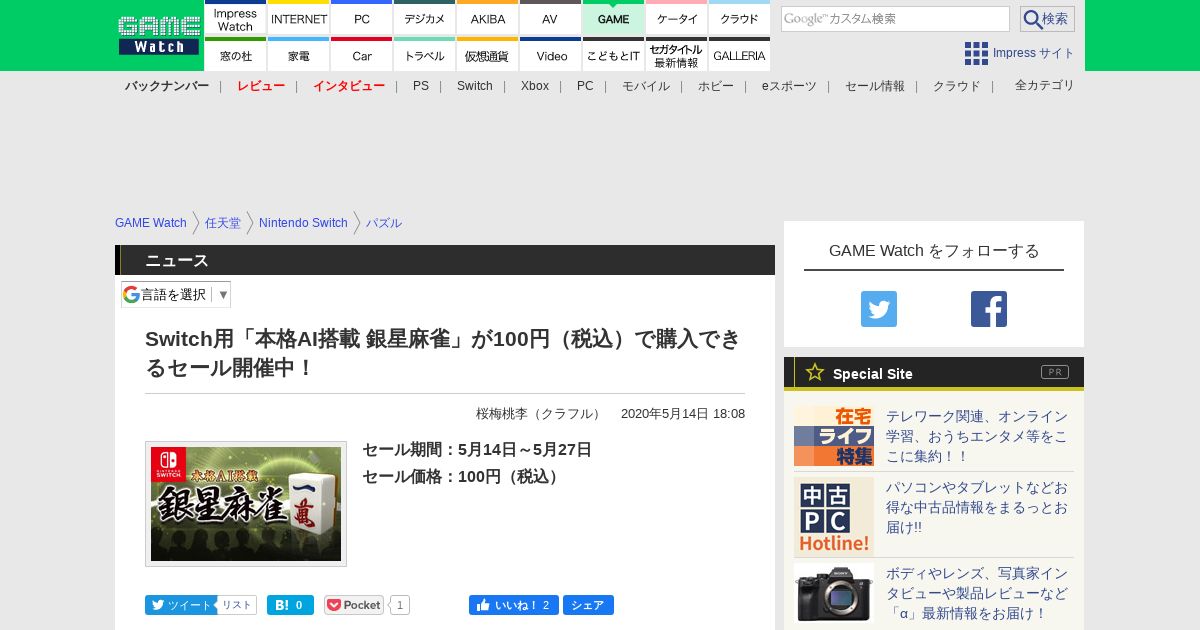Viewport: 1200px width, 630px height.
Task: Open the Twitter follow icon
Action: pos(879,309)
